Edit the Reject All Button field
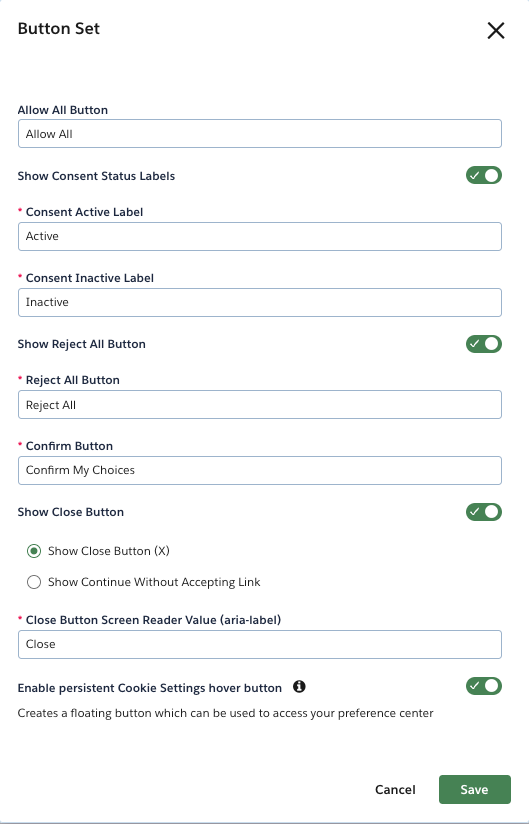The height and width of the screenshot is (824, 529). [260, 405]
